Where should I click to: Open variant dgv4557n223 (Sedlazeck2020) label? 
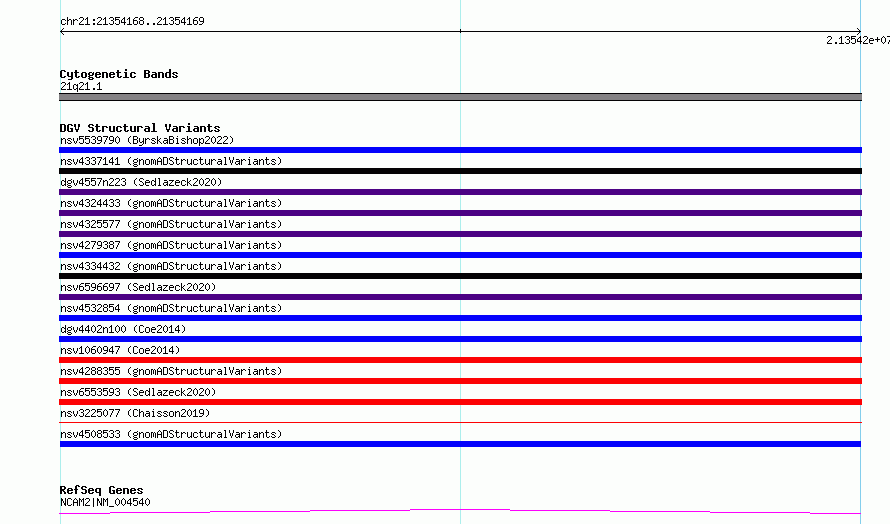[141, 182]
